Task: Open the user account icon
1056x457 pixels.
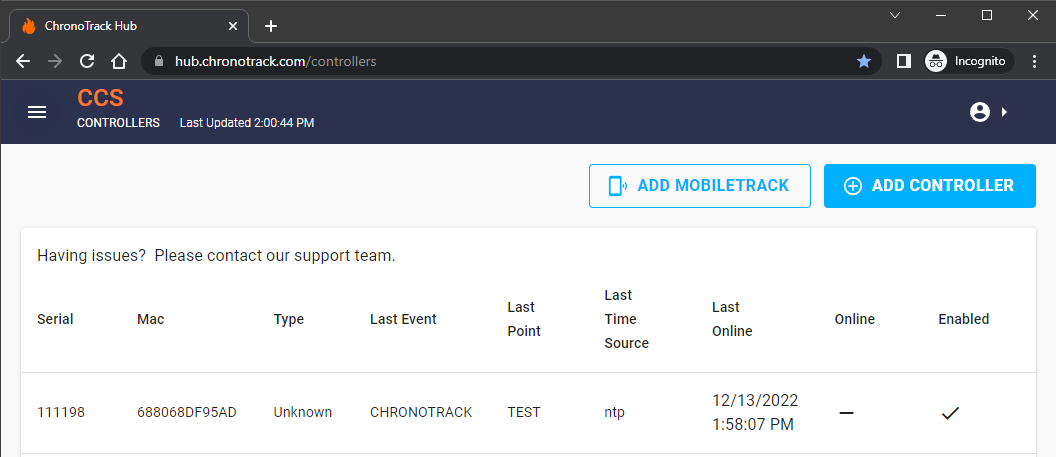Action: (979, 112)
